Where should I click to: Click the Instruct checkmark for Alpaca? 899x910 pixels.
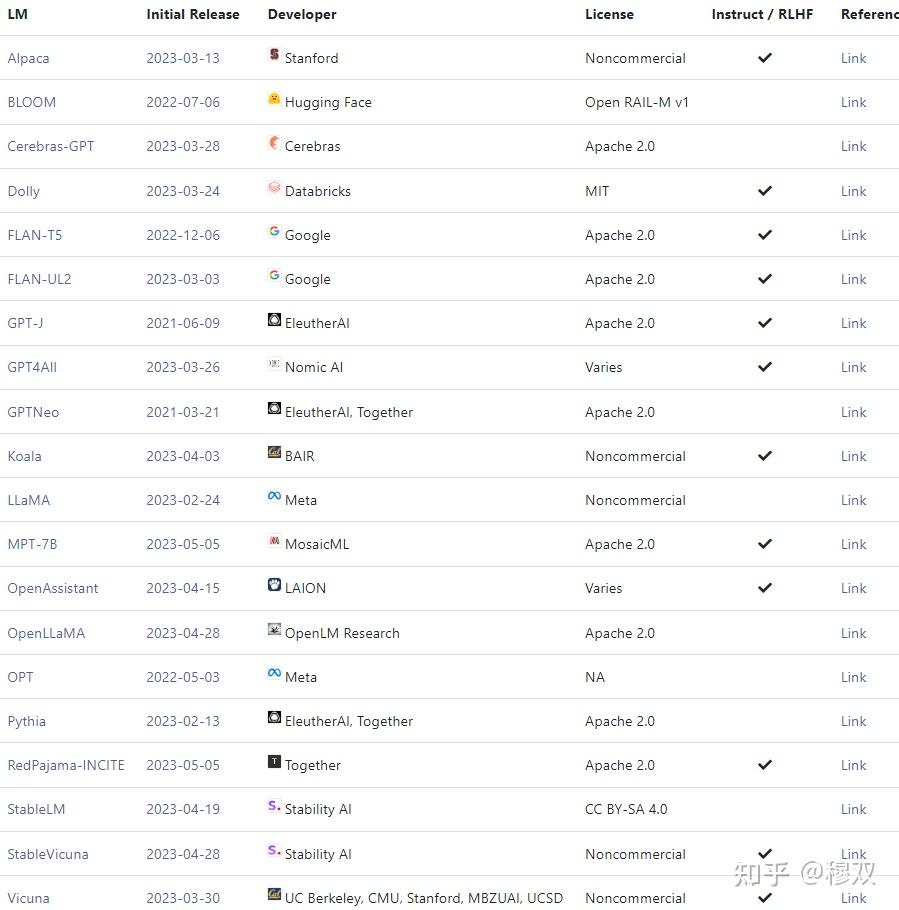(765, 58)
